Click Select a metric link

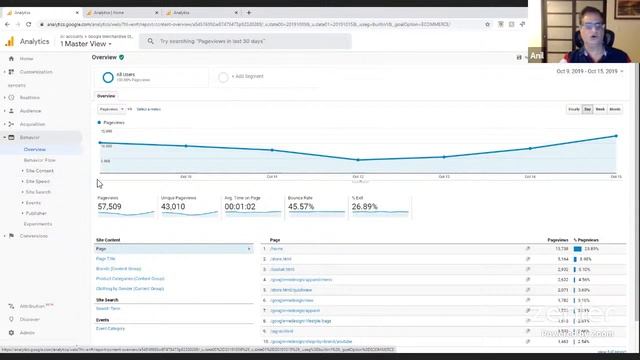(149, 109)
